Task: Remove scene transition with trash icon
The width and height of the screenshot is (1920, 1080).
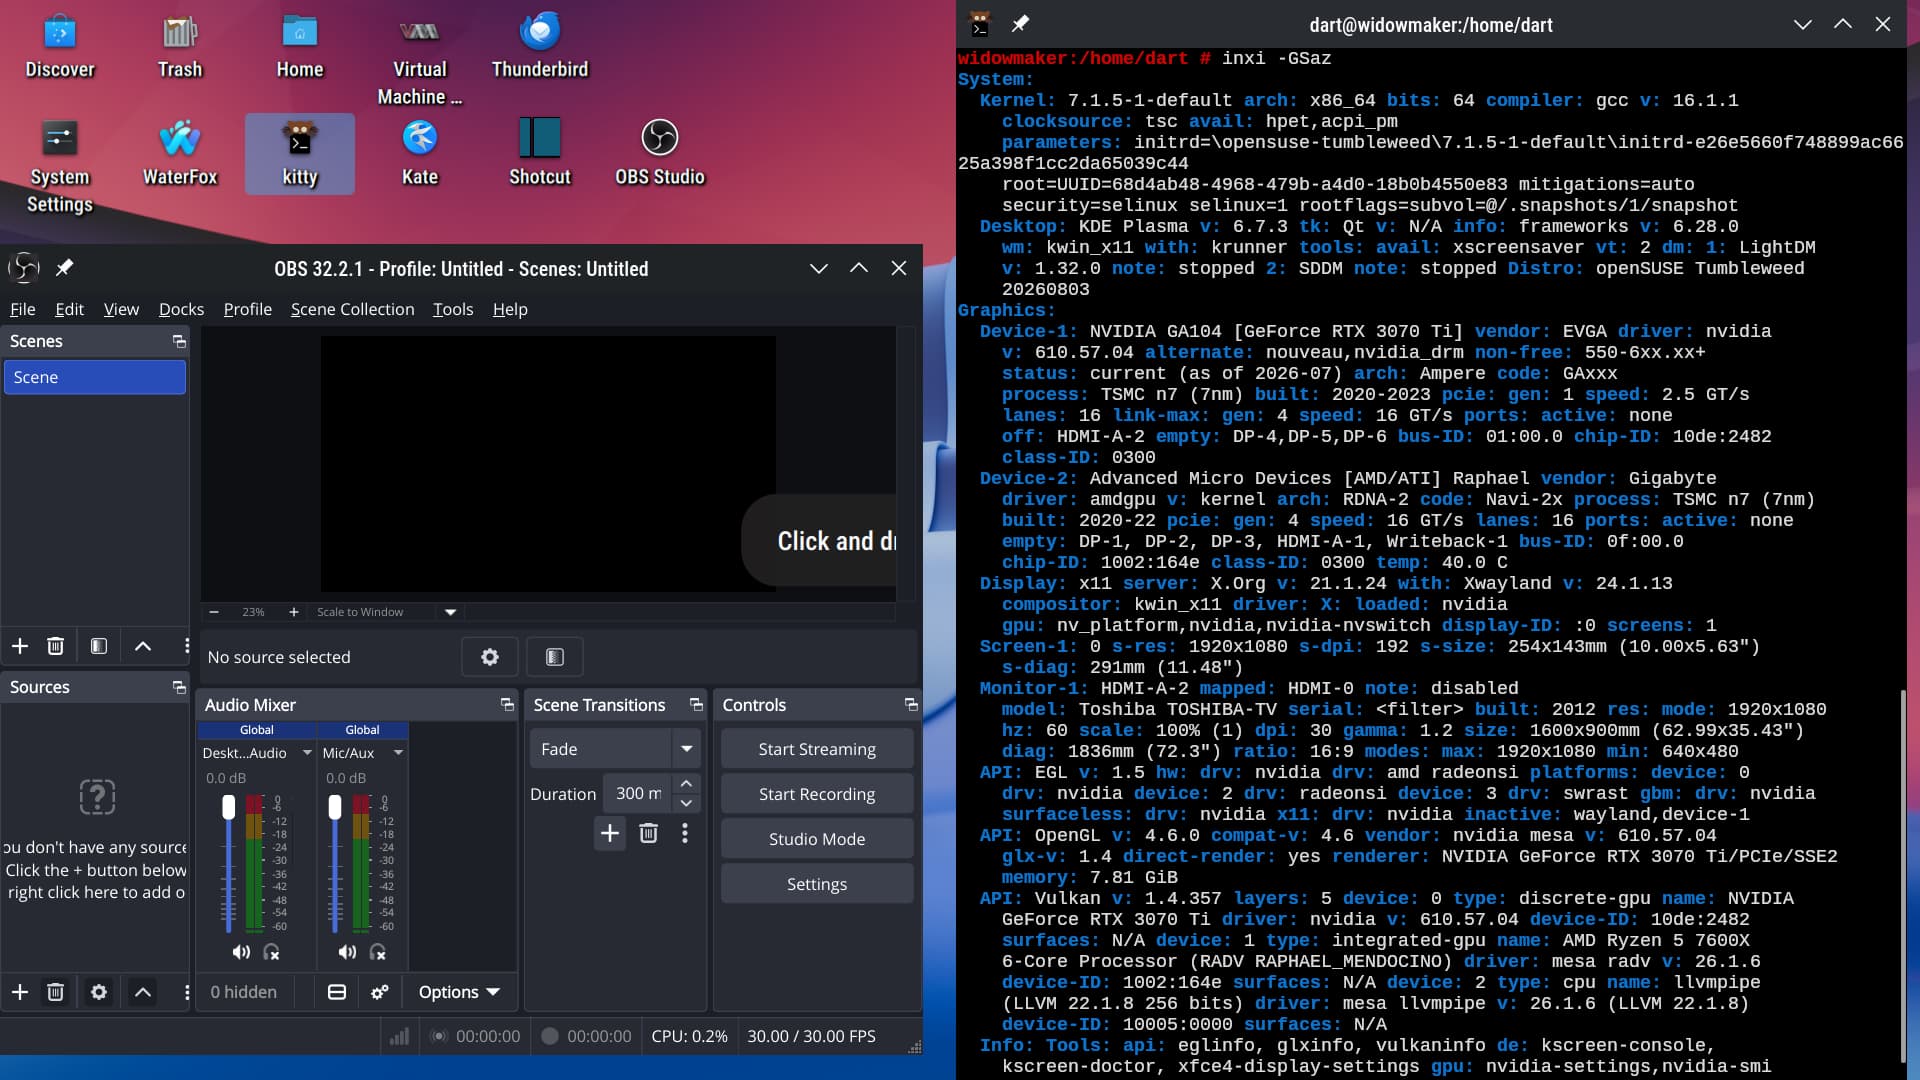Action: click(x=649, y=833)
